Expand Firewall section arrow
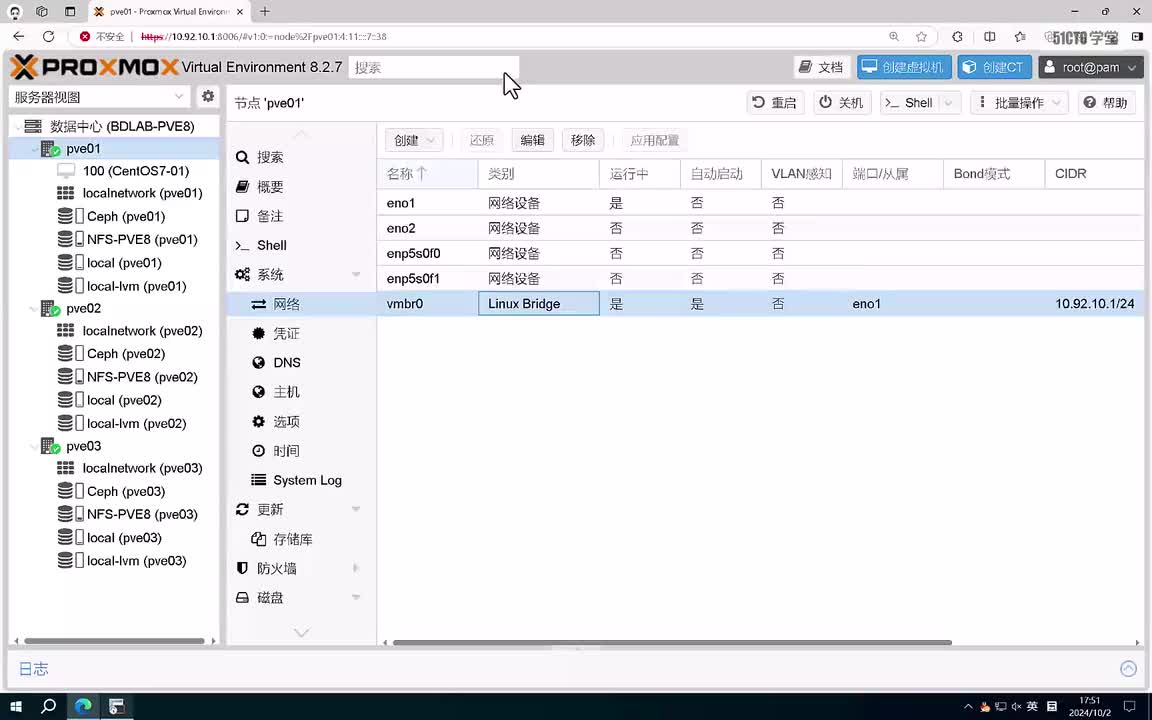The image size is (1152, 720). pos(356,568)
